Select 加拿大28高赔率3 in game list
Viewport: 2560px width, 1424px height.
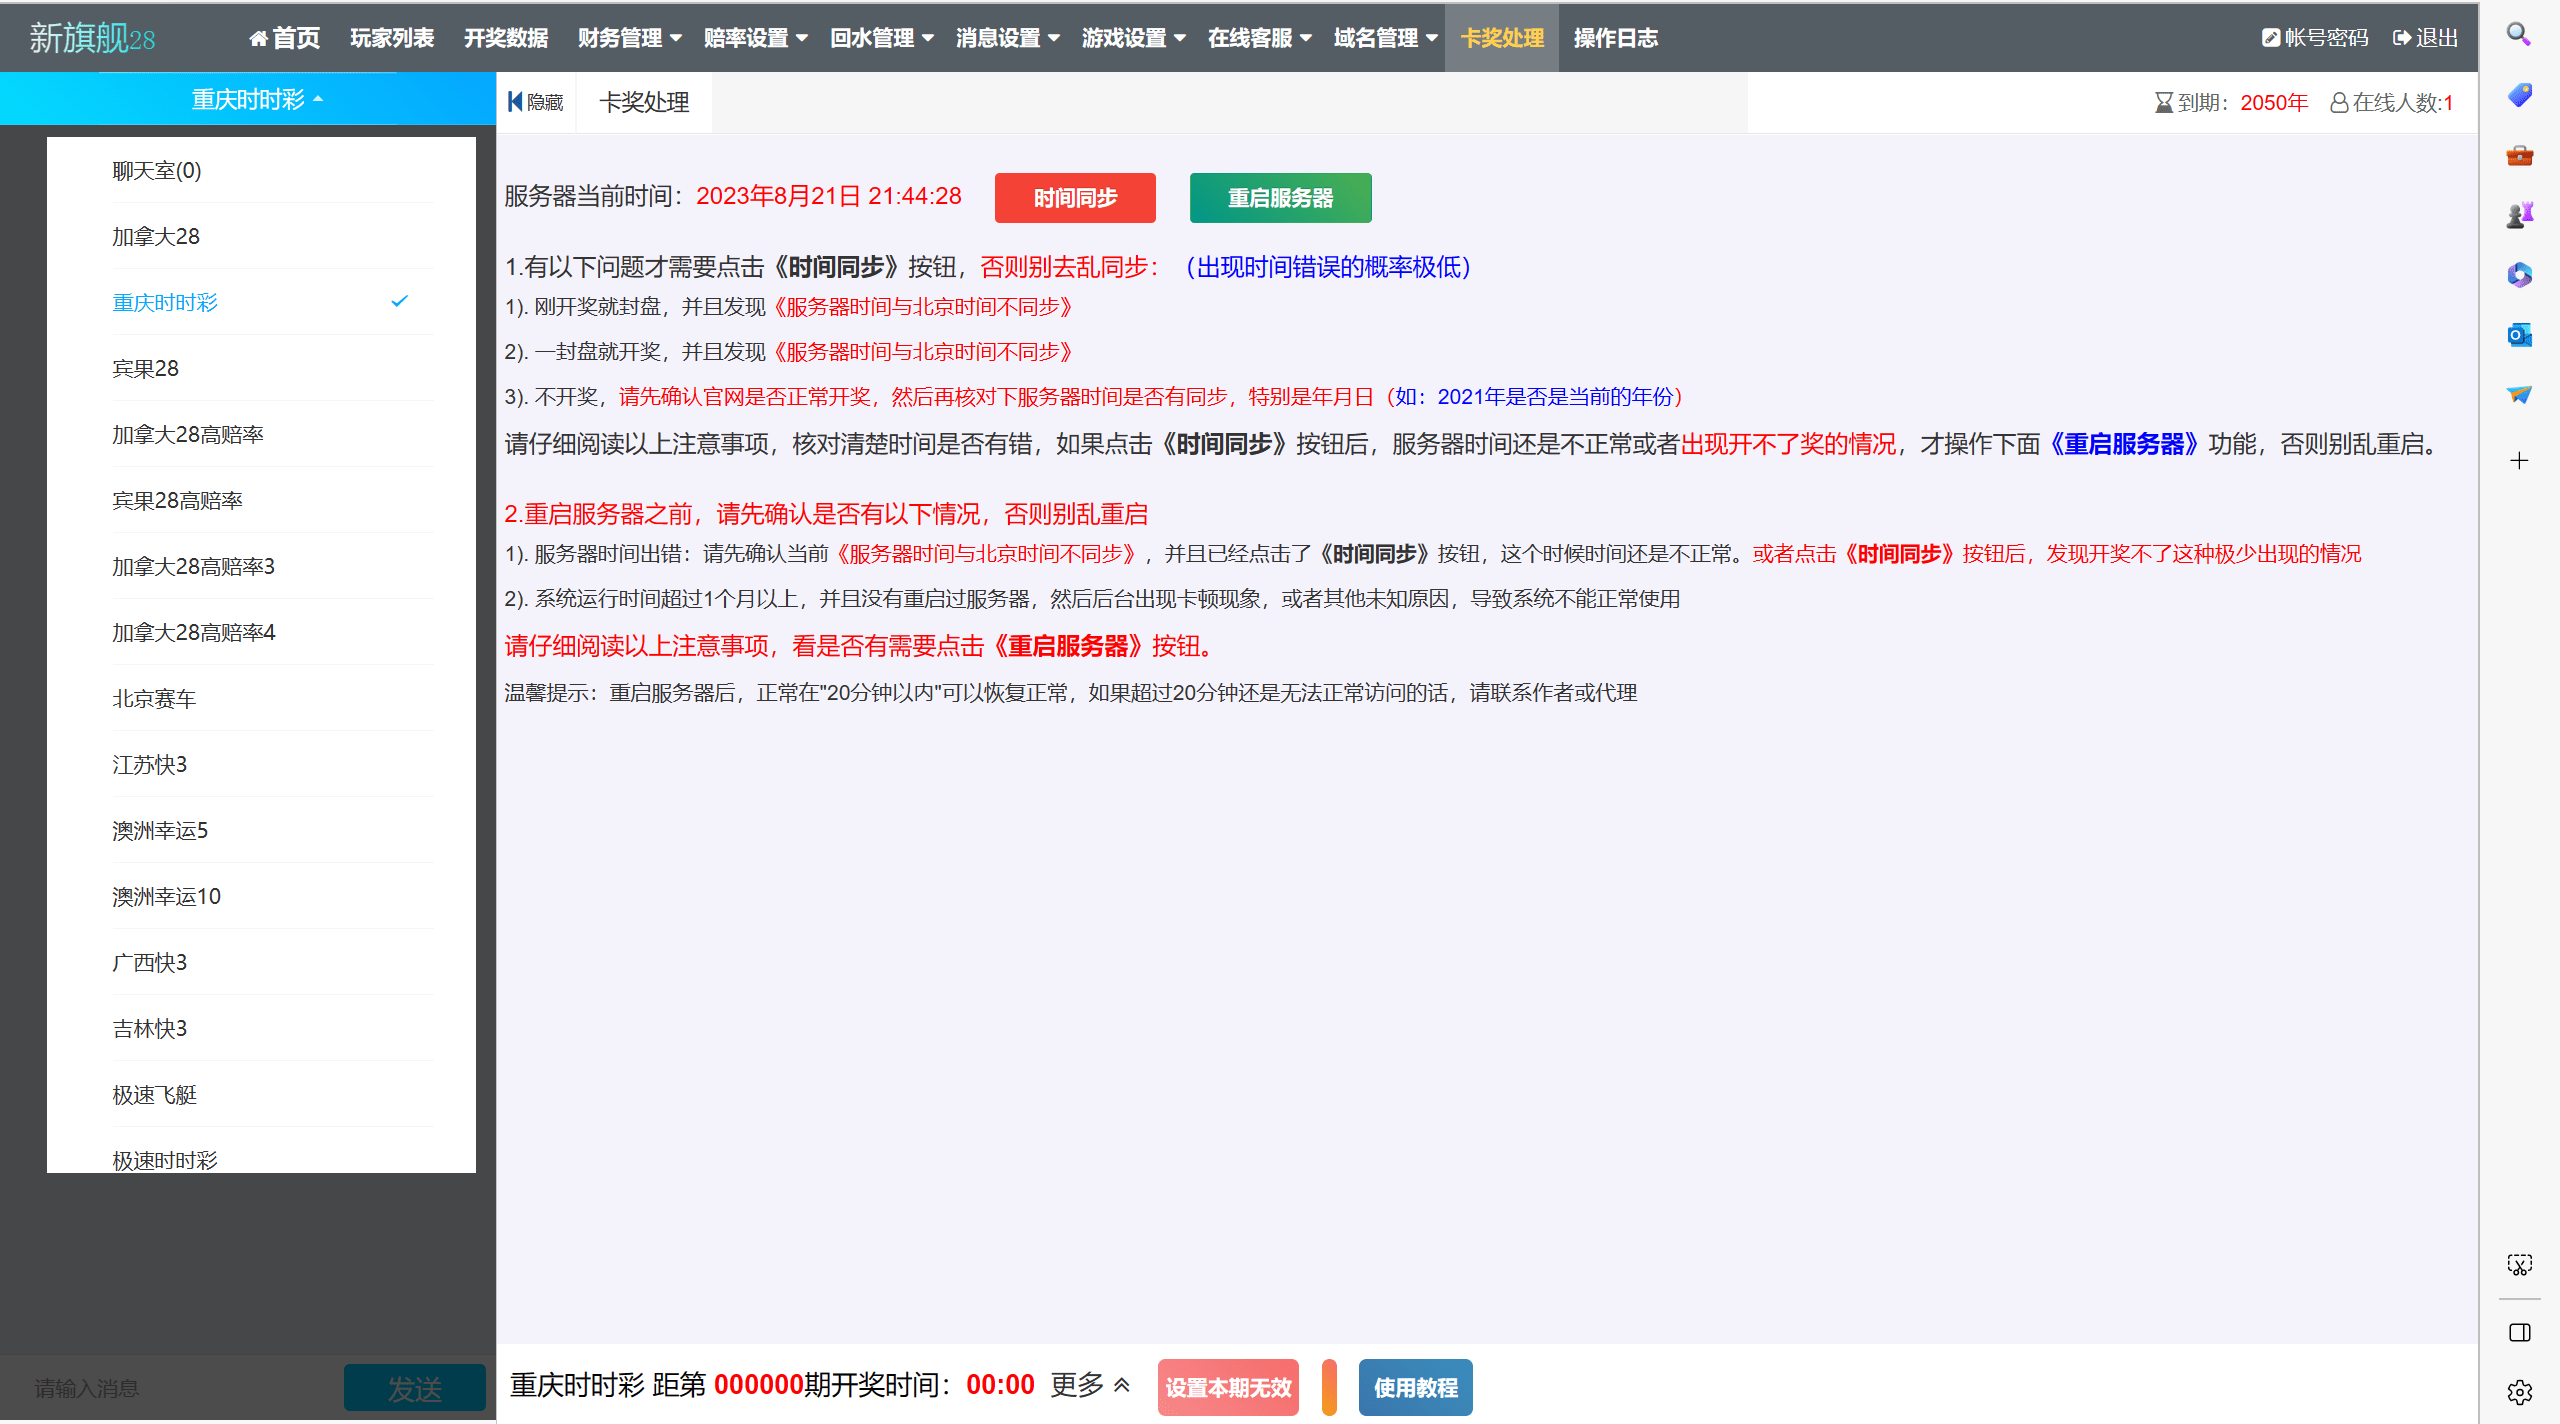(271, 567)
